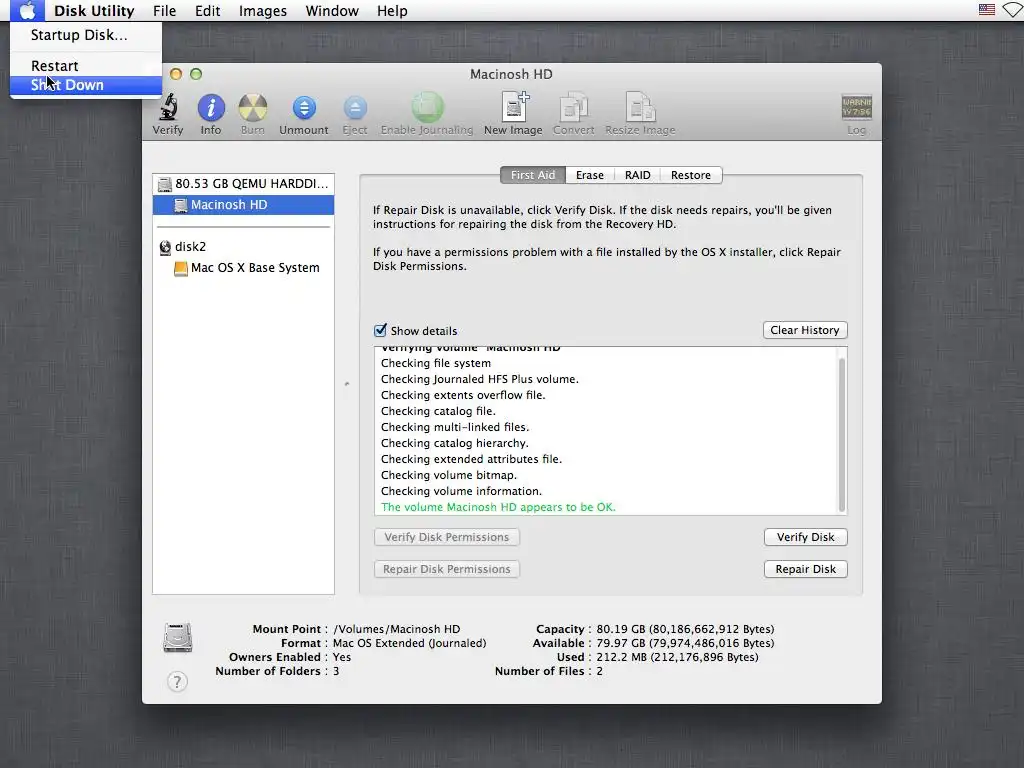Uncheck the Show details checkbox
Image resolution: width=1024 pixels, height=768 pixels.
pos(380,330)
